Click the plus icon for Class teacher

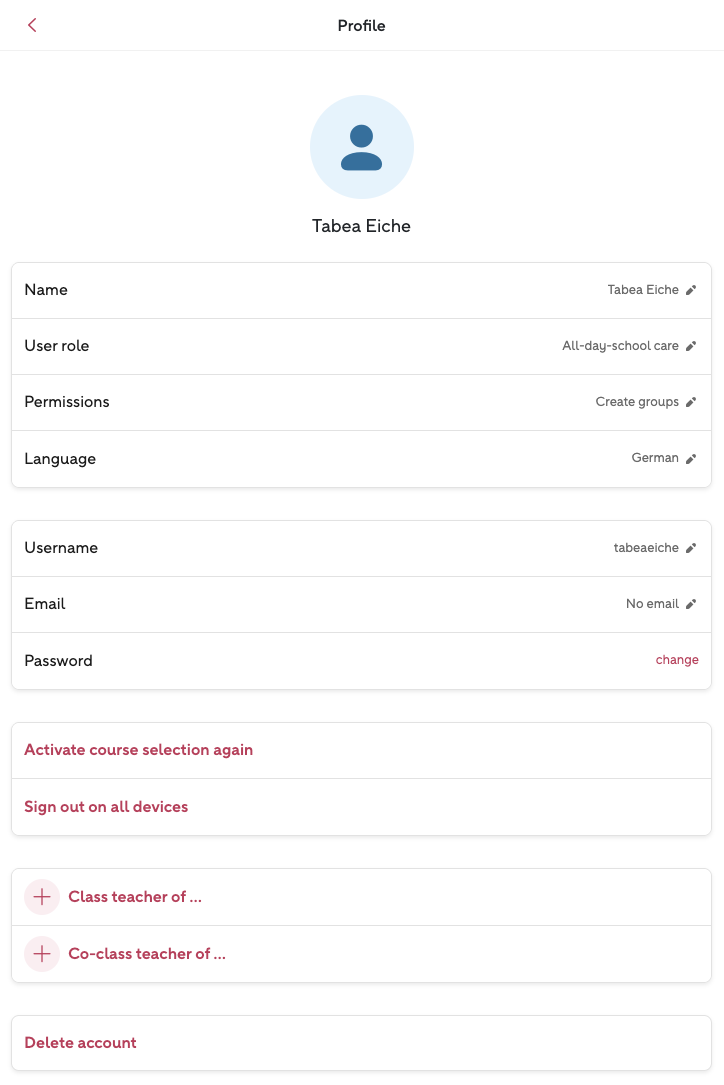(x=42, y=897)
